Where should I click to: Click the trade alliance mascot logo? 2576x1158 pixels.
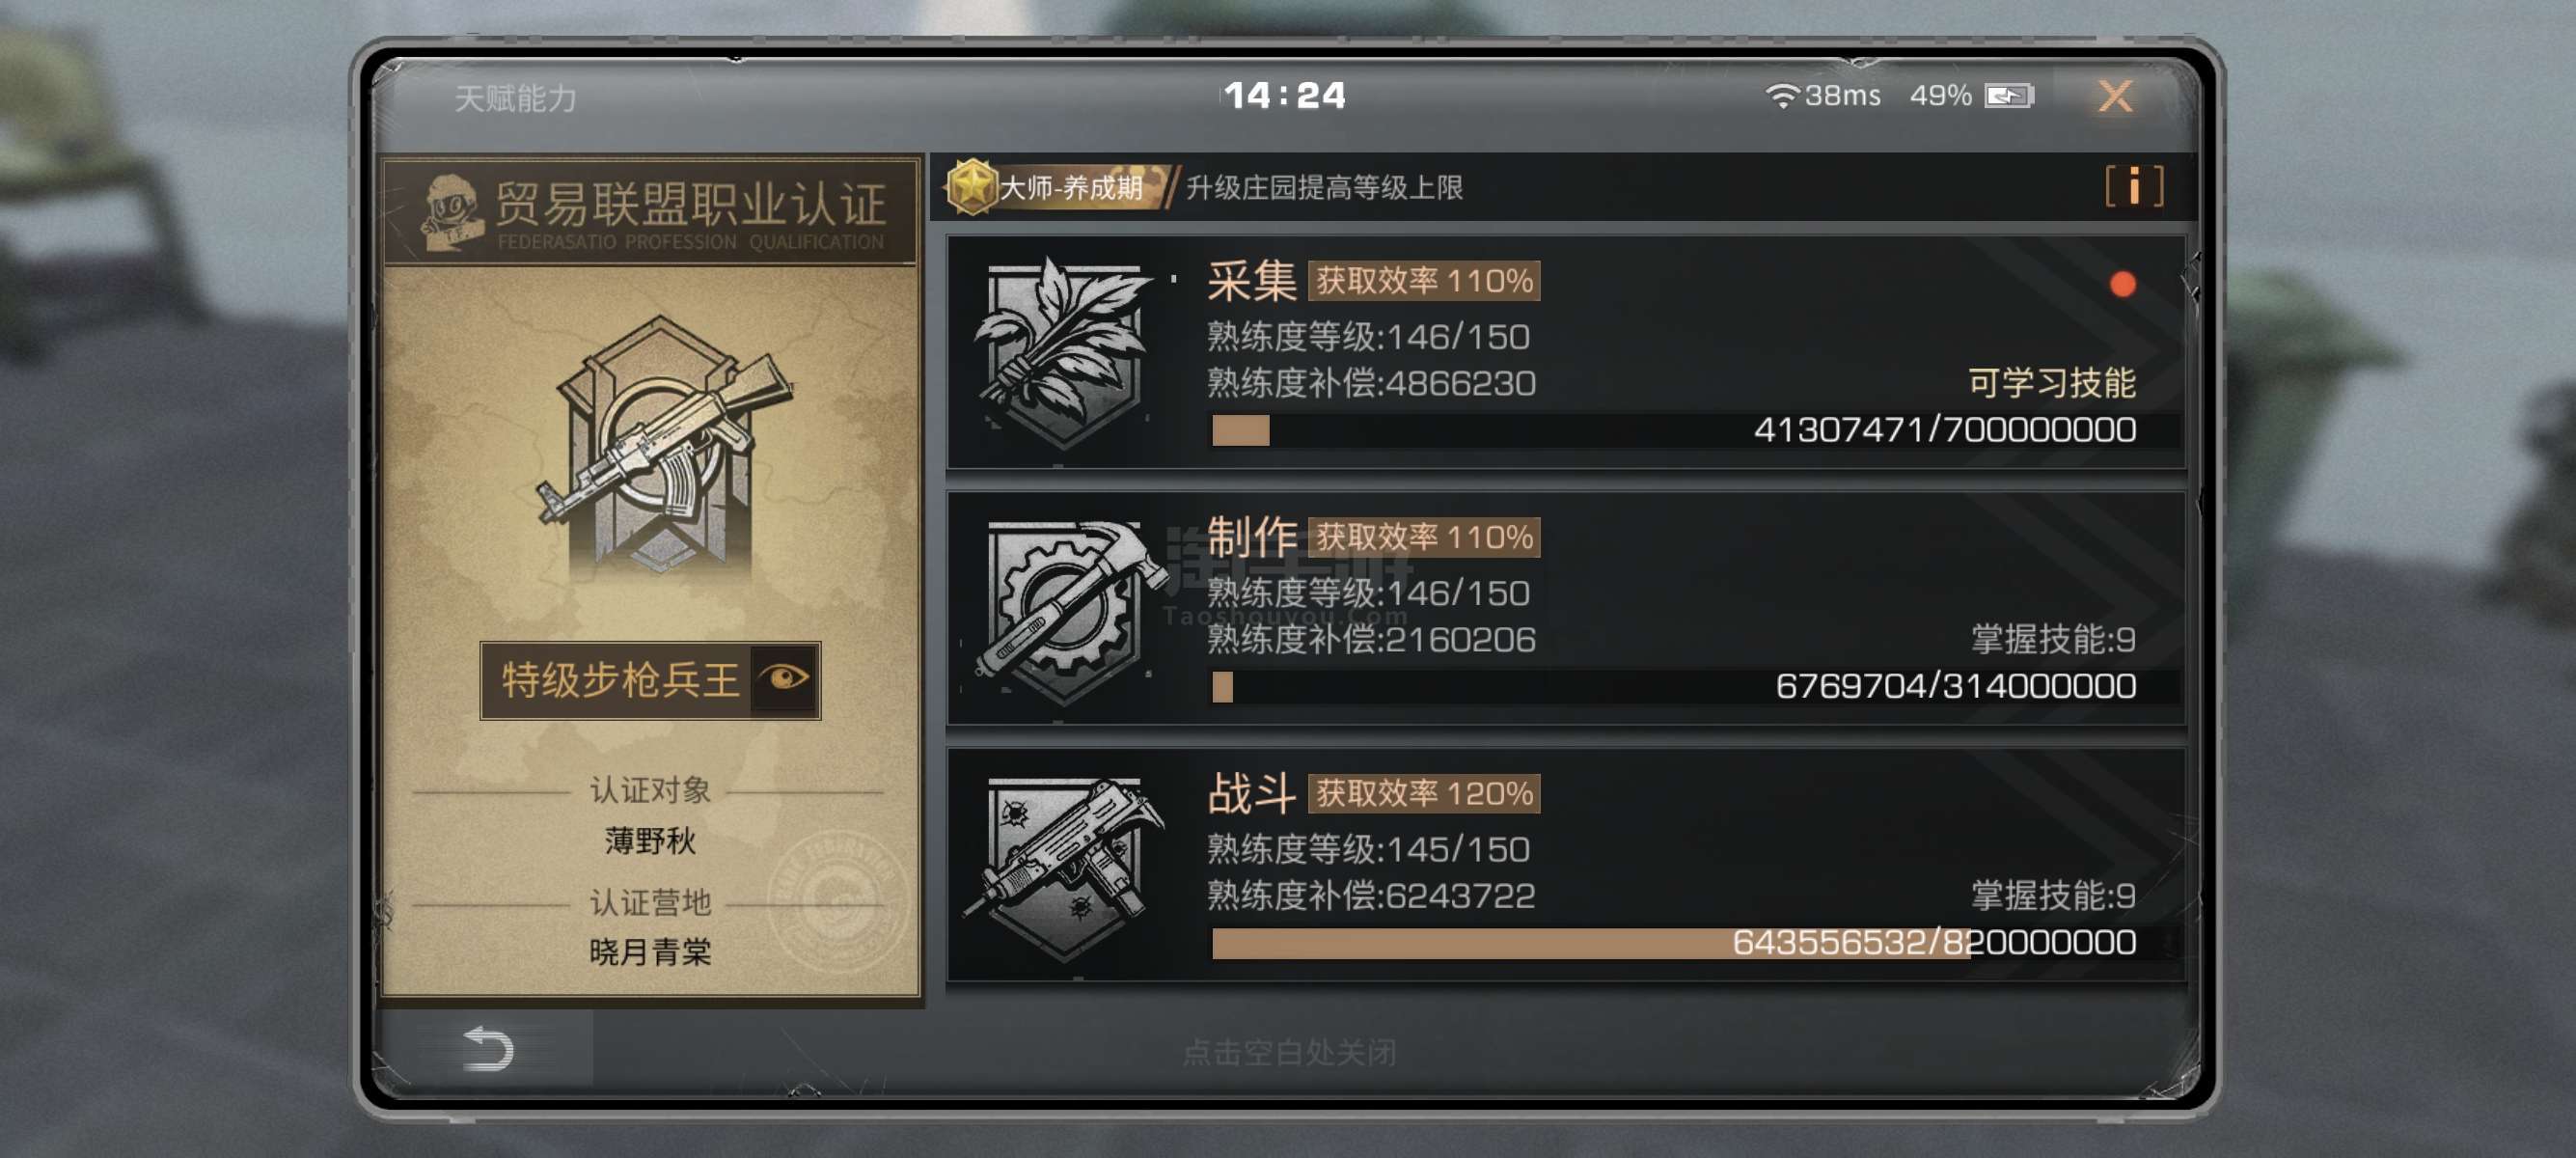point(449,212)
